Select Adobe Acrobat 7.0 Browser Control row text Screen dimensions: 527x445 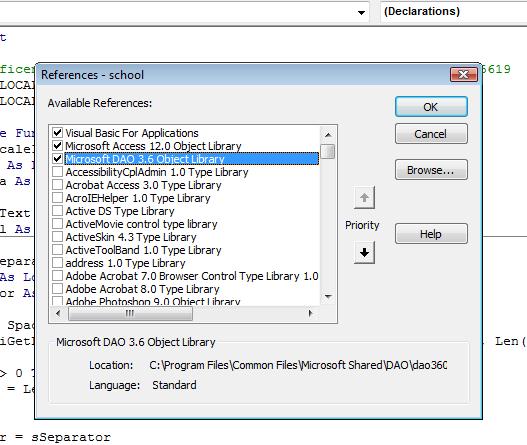[x=192, y=276]
